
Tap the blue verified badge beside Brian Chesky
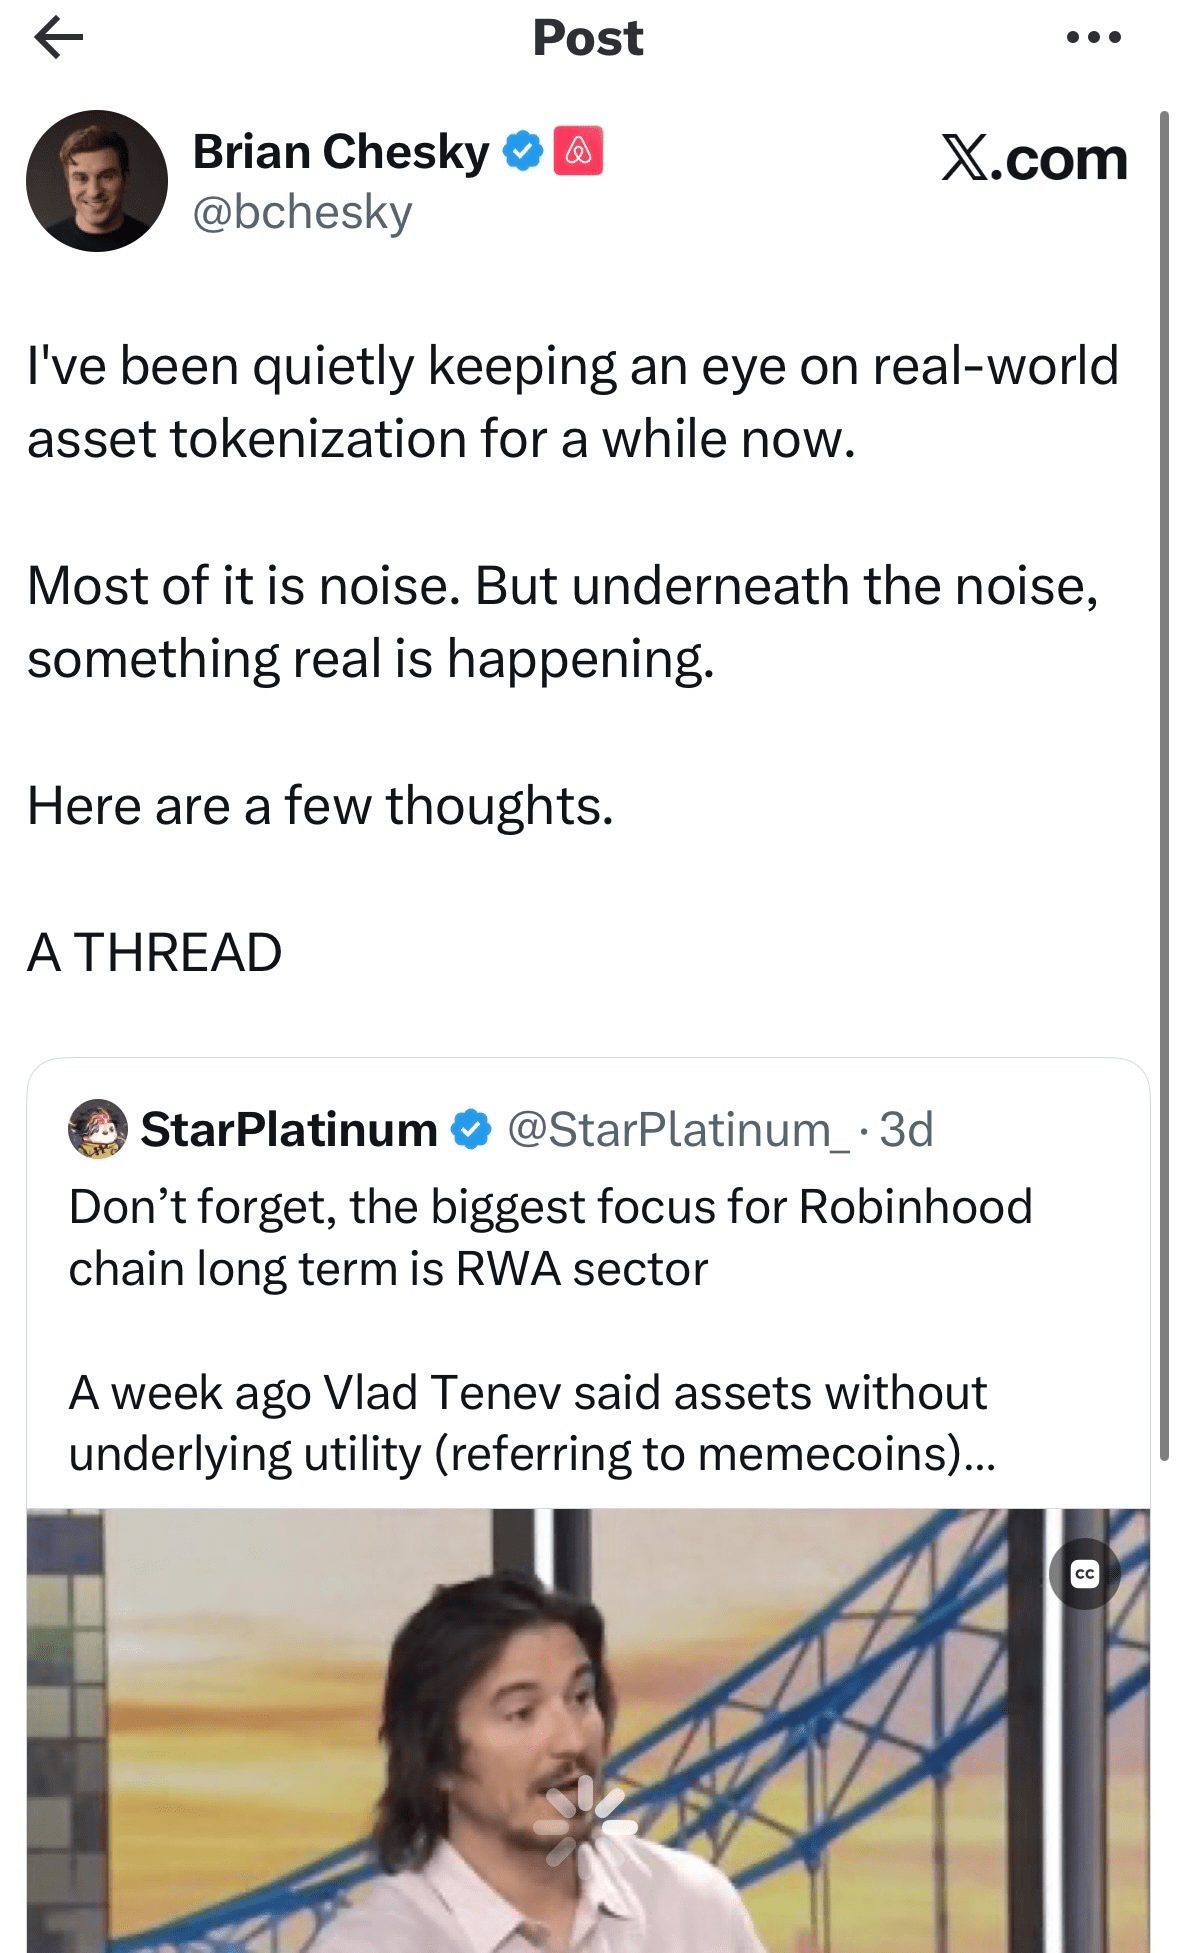click(522, 151)
